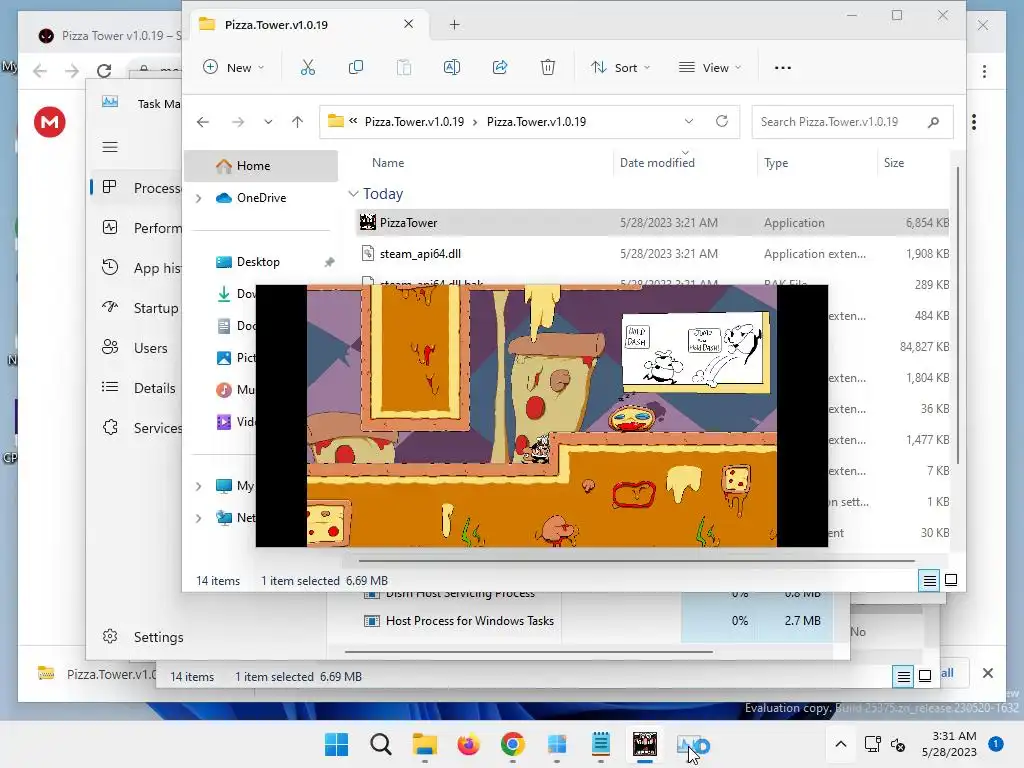Click the Pizza Tower game preview thumbnail
This screenshot has height=768, width=1024.
(541, 415)
